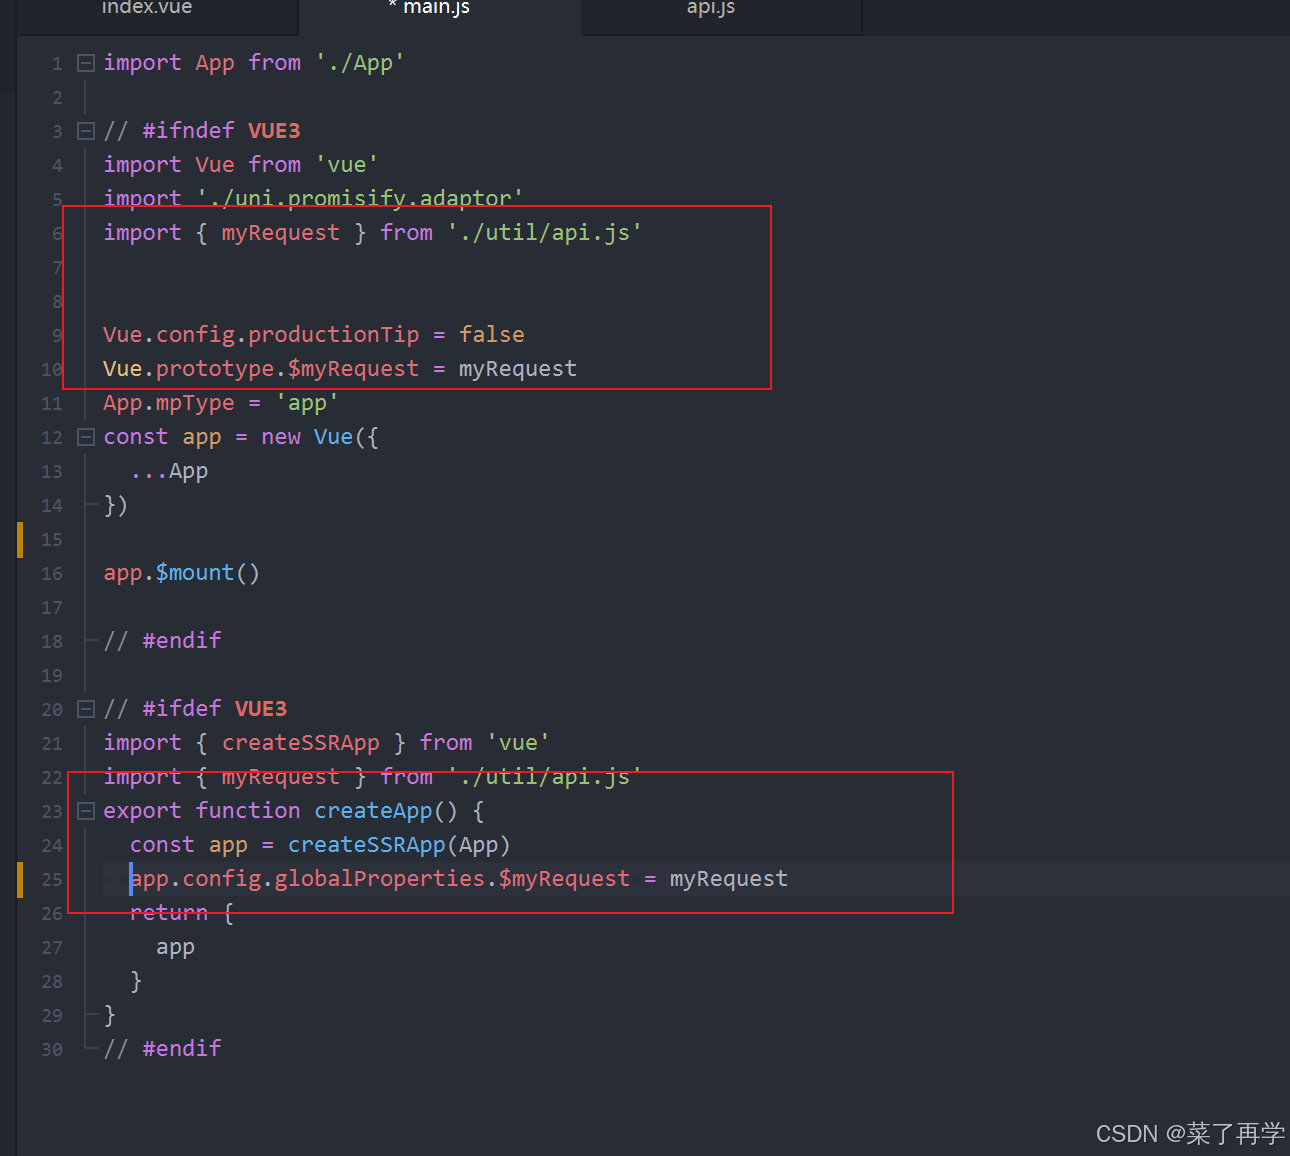This screenshot has height=1156, width=1290.
Task: Click "const app = new Vue({" line
Action: pos(241,437)
